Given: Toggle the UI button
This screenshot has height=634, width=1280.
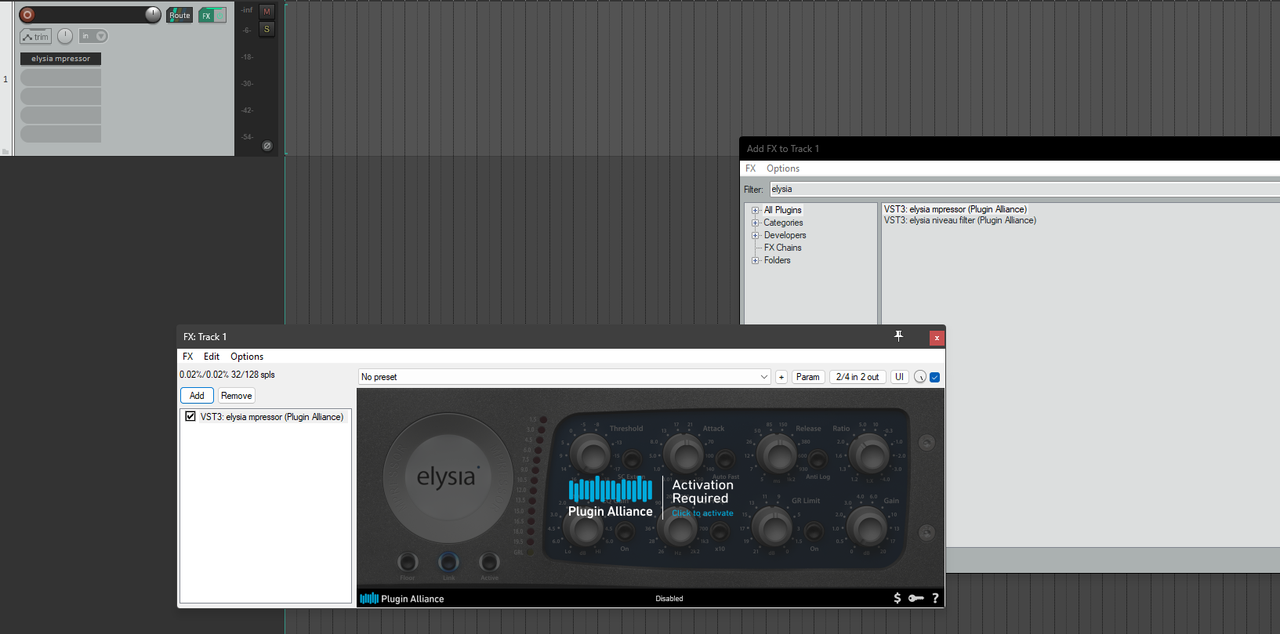Looking at the screenshot, I should (899, 377).
